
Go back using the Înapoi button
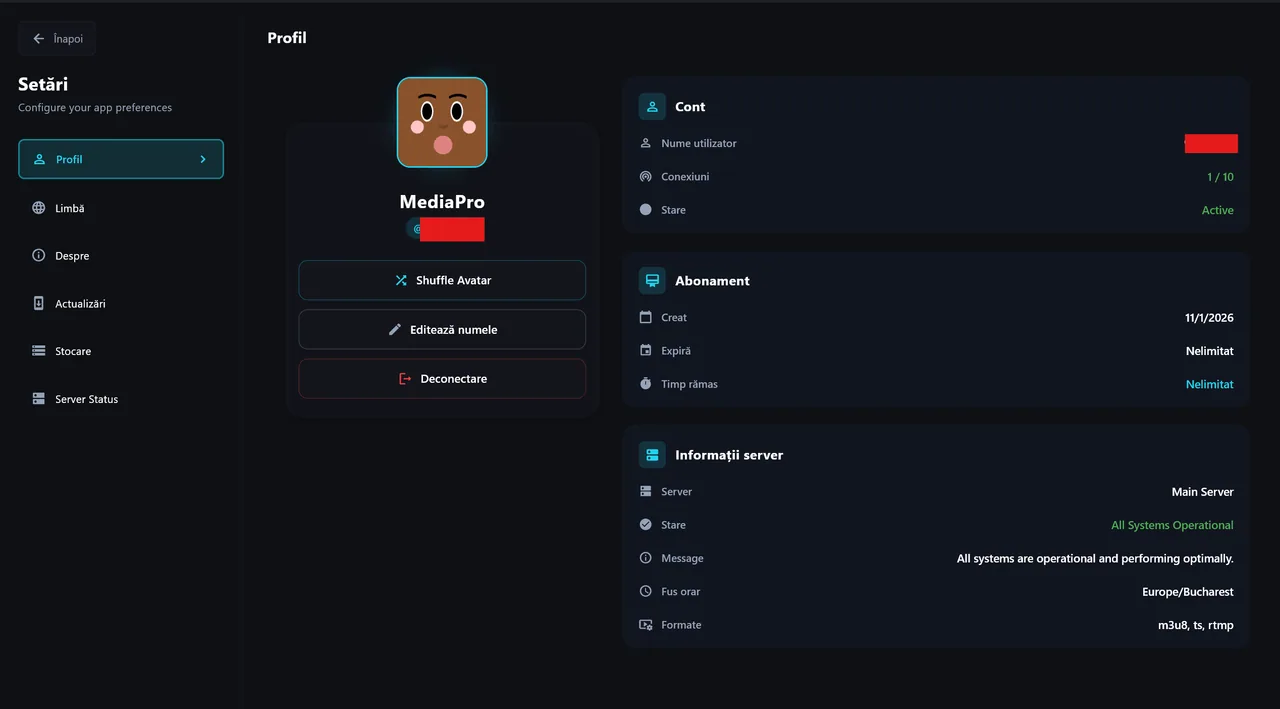(57, 39)
